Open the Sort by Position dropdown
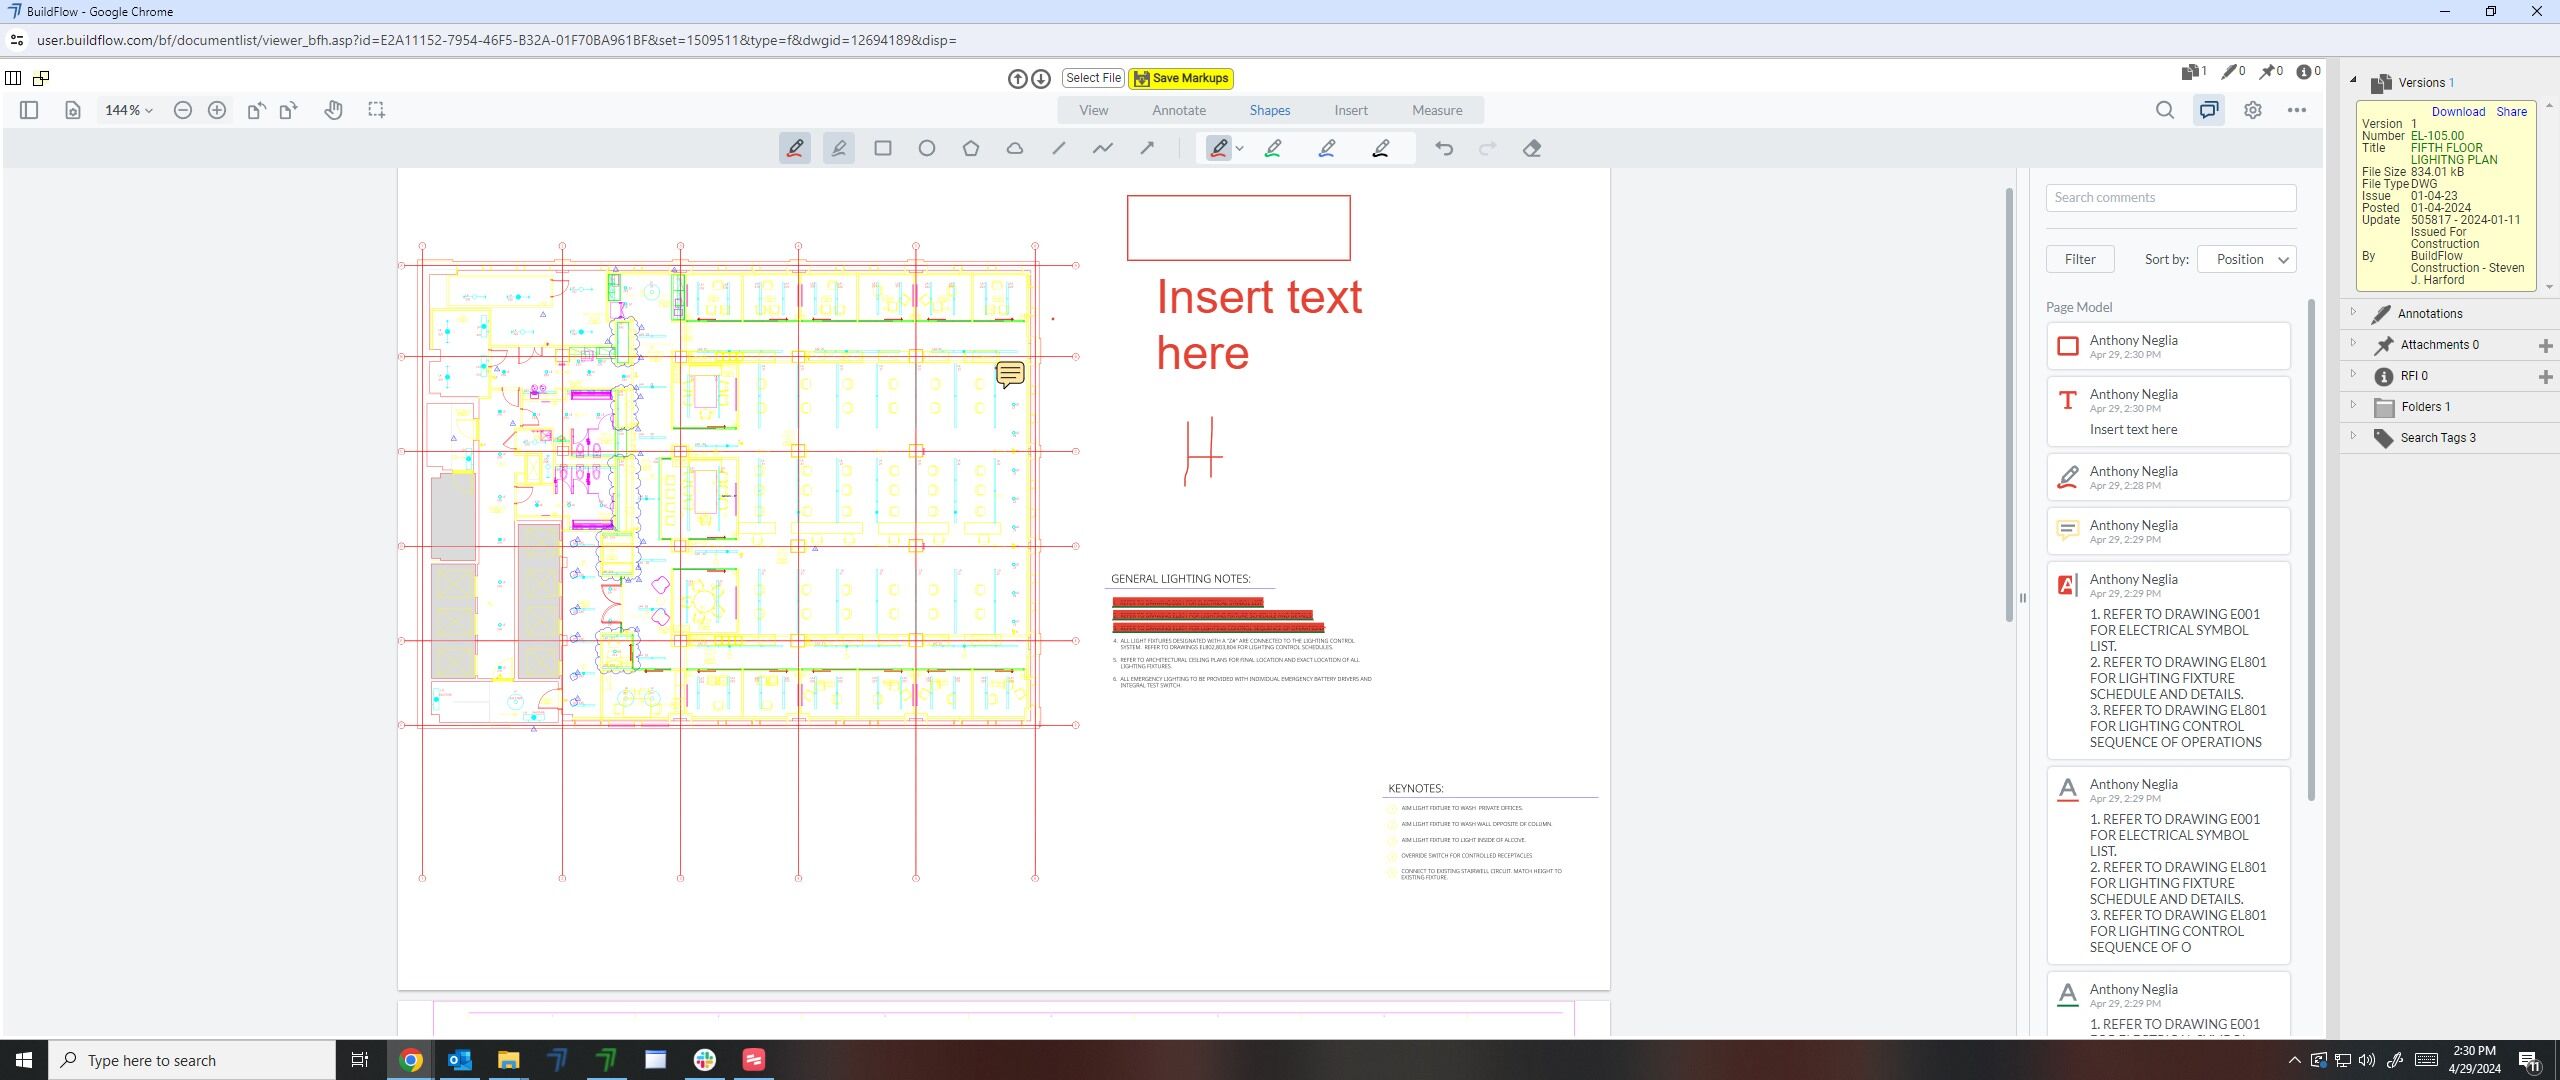This screenshot has width=2560, height=1080. click(2246, 259)
